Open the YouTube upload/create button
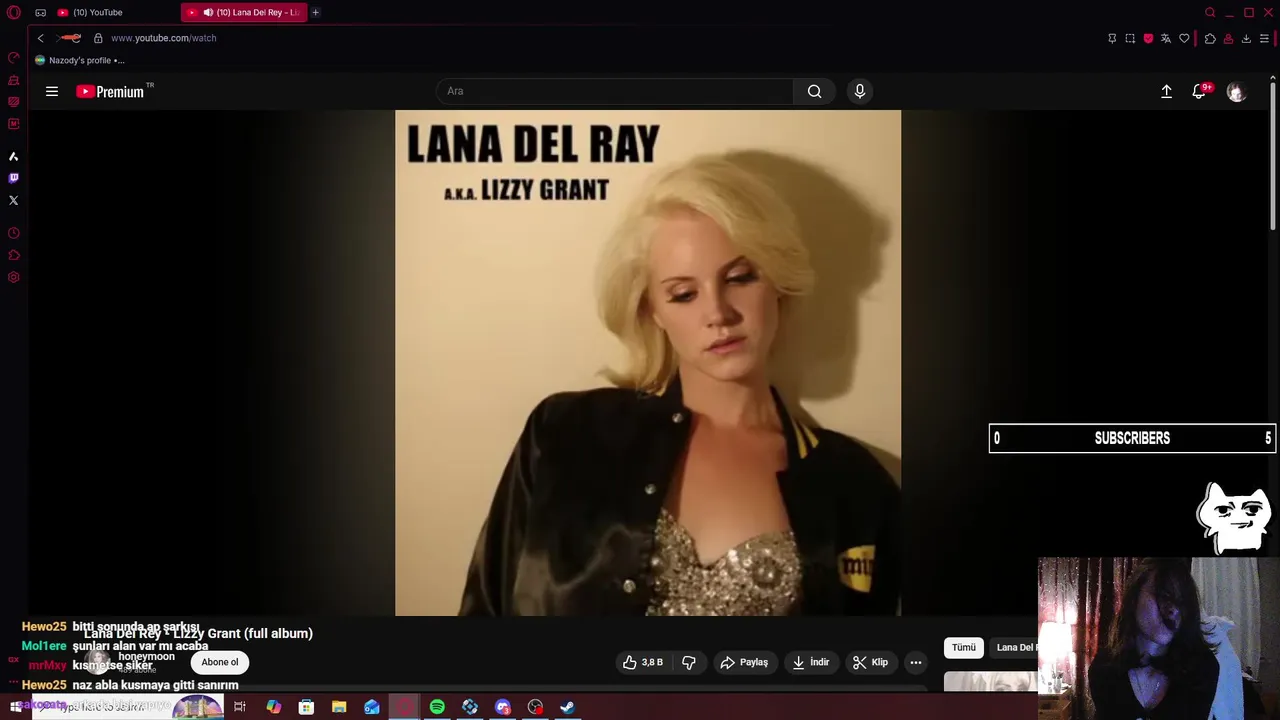Viewport: 1280px width, 720px height. (1166, 91)
